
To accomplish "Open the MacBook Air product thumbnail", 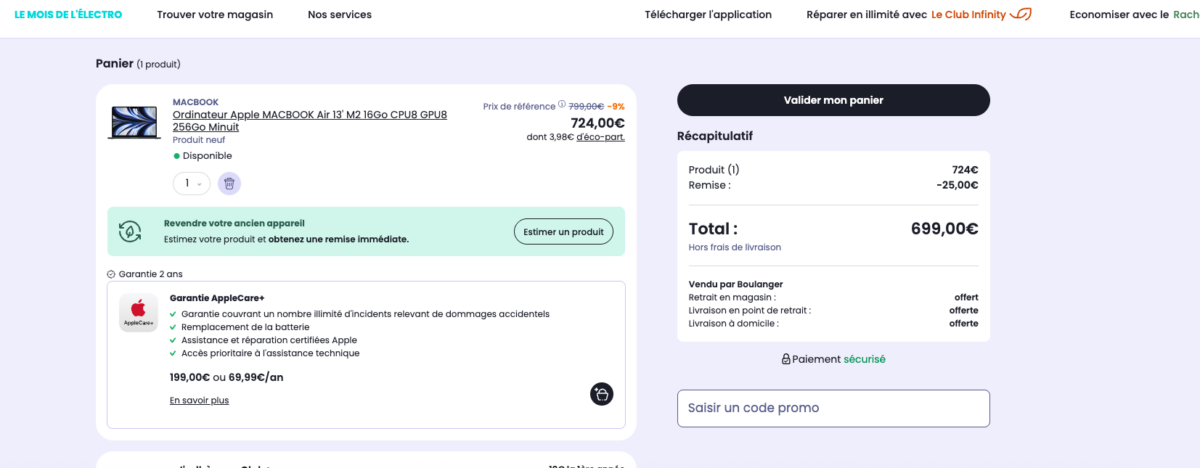I will (x=134, y=122).
